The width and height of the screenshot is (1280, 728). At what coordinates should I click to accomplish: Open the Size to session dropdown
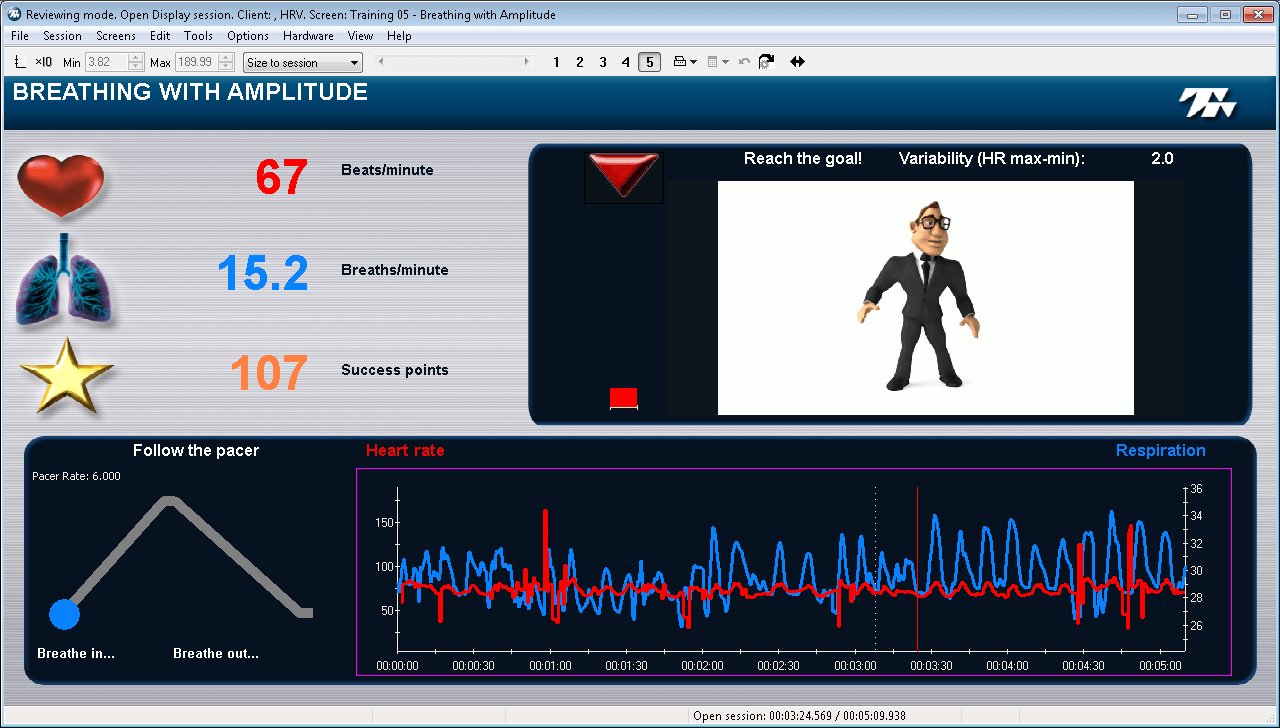coord(303,62)
